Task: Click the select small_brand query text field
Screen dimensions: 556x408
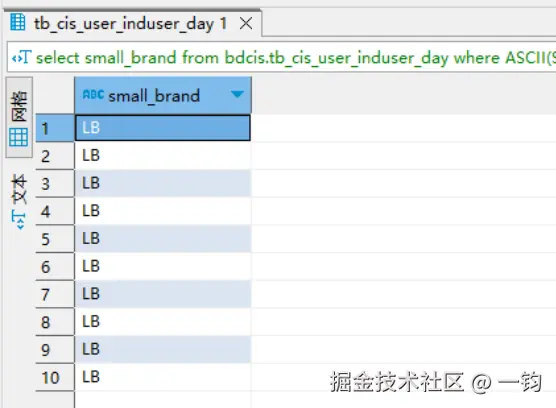Action: pyautogui.click(x=282, y=57)
